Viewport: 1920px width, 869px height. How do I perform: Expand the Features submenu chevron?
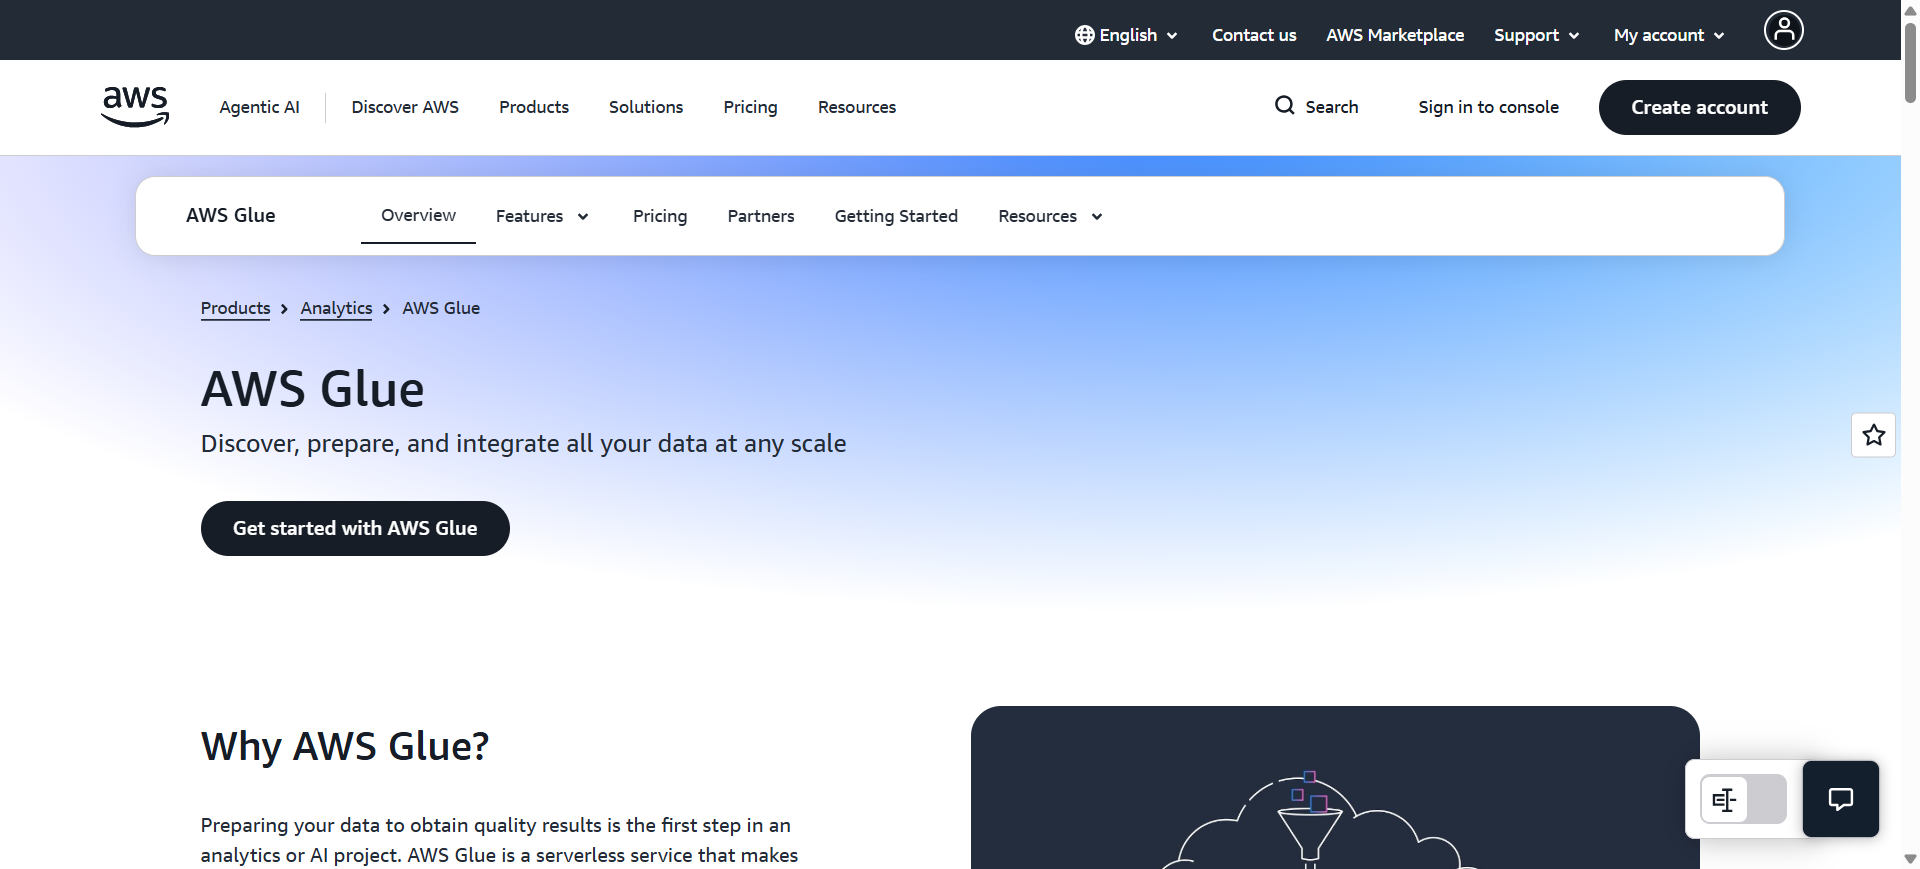pos(583,216)
